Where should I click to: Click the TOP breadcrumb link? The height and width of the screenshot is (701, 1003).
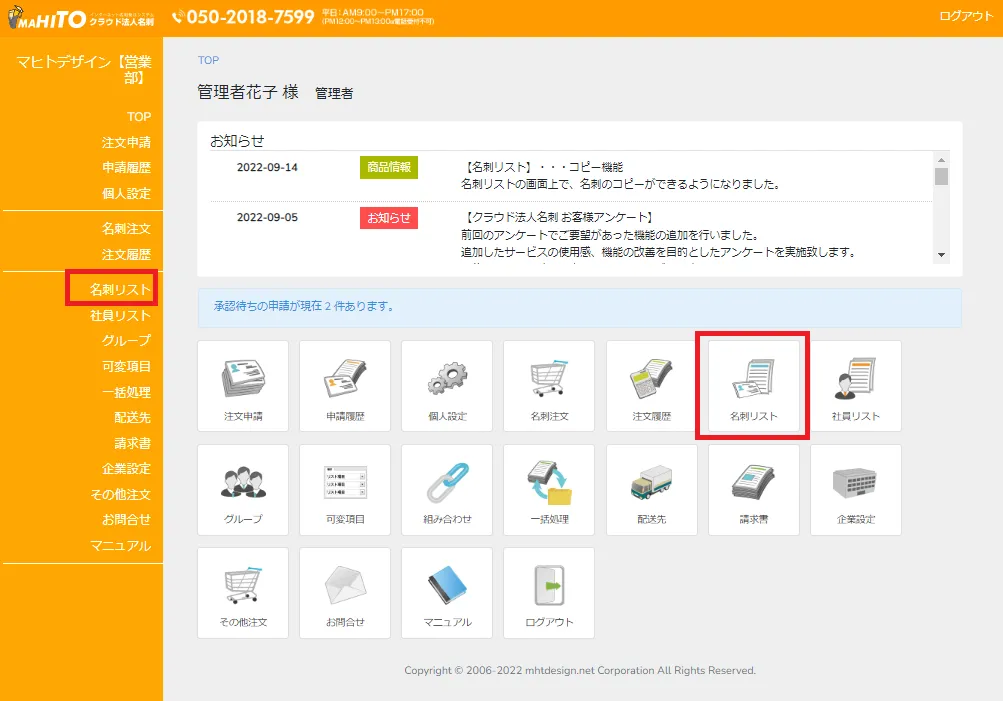(207, 60)
